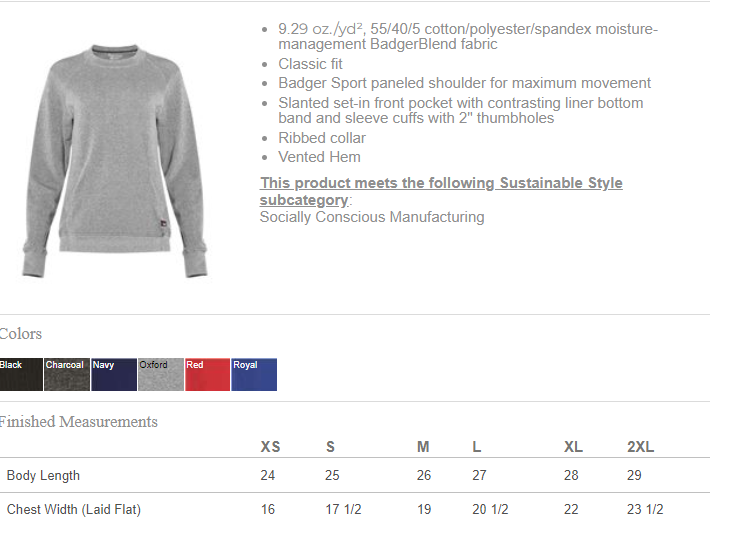Choose the Red color swatch
Viewport: 747px width, 542px height.
[x=207, y=374]
